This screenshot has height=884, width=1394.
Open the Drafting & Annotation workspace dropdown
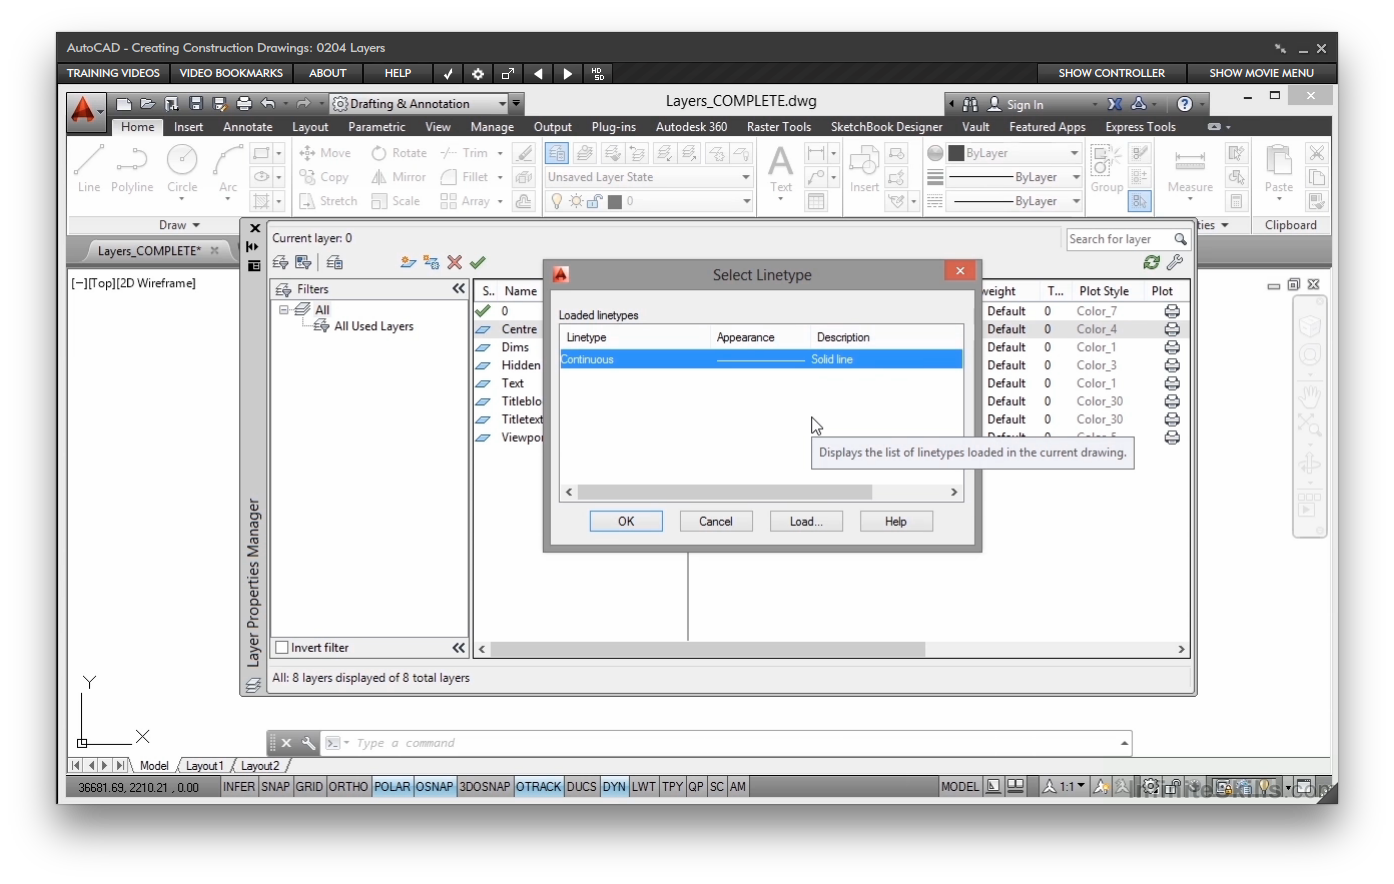click(x=502, y=103)
